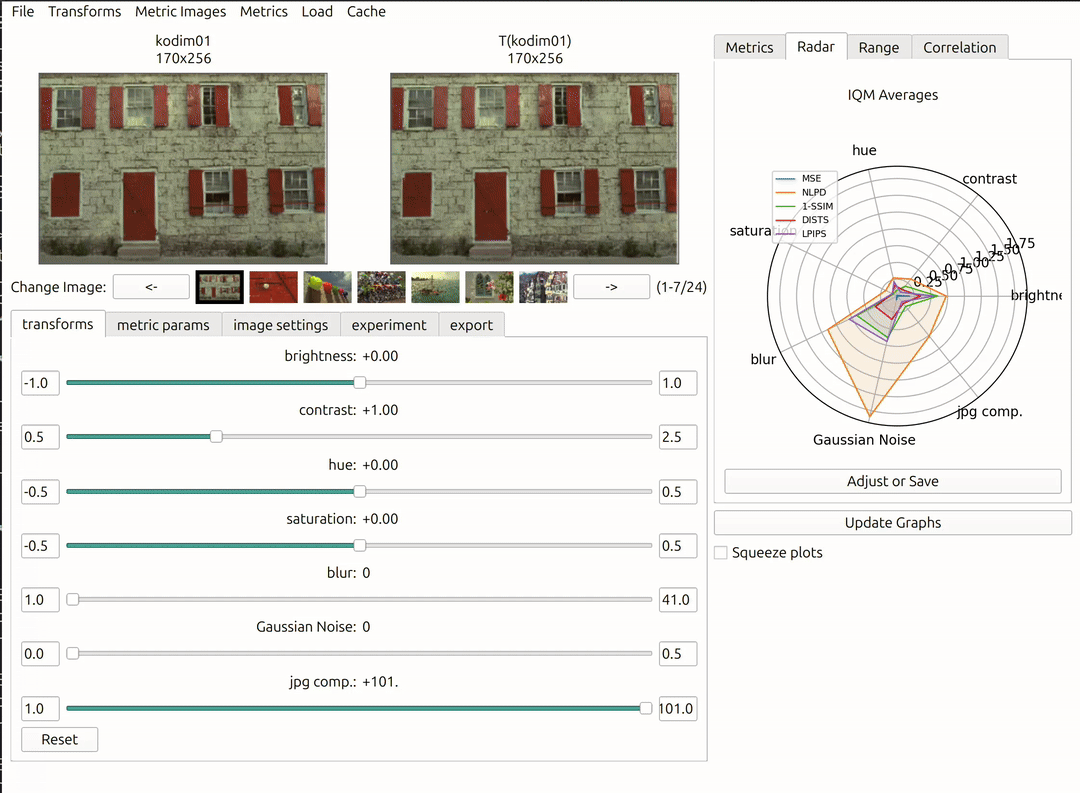This screenshot has width=1080, height=793.
Task: Select the boat on water thumbnail
Action: [x=435, y=287]
